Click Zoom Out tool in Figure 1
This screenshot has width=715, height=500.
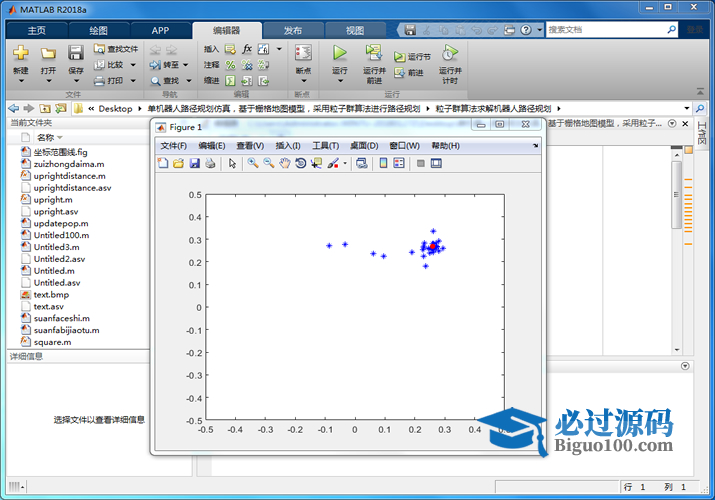269,163
